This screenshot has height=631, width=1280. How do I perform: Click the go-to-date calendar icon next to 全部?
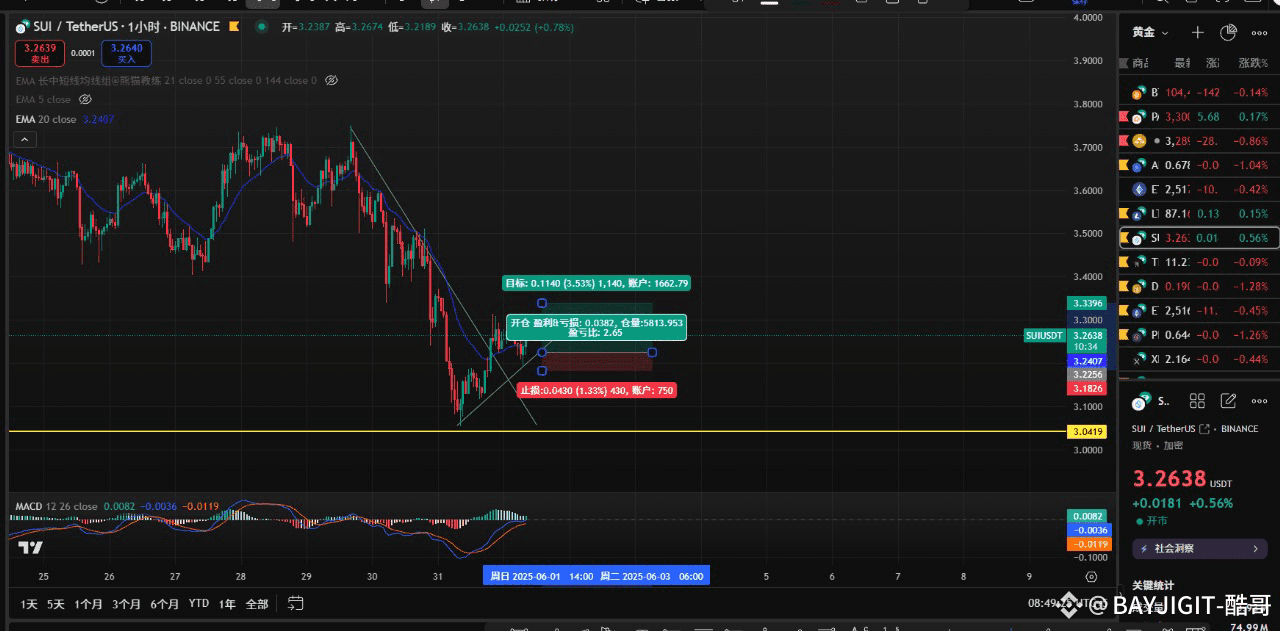pyautogui.click(x=294, y=603)
